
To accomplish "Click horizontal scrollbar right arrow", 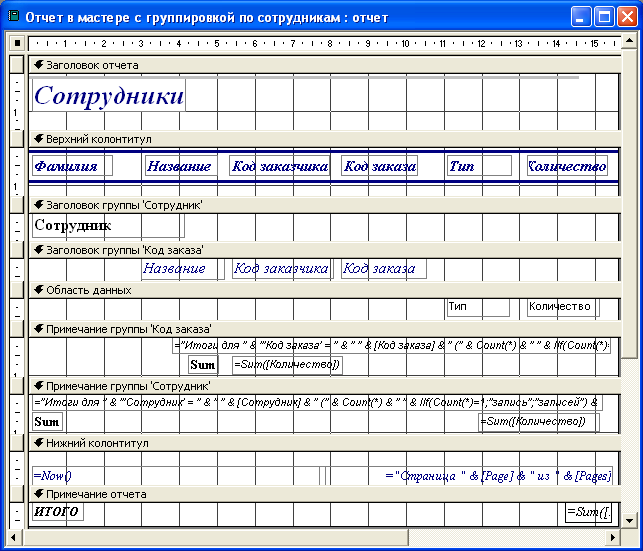I will pos(613,537).
